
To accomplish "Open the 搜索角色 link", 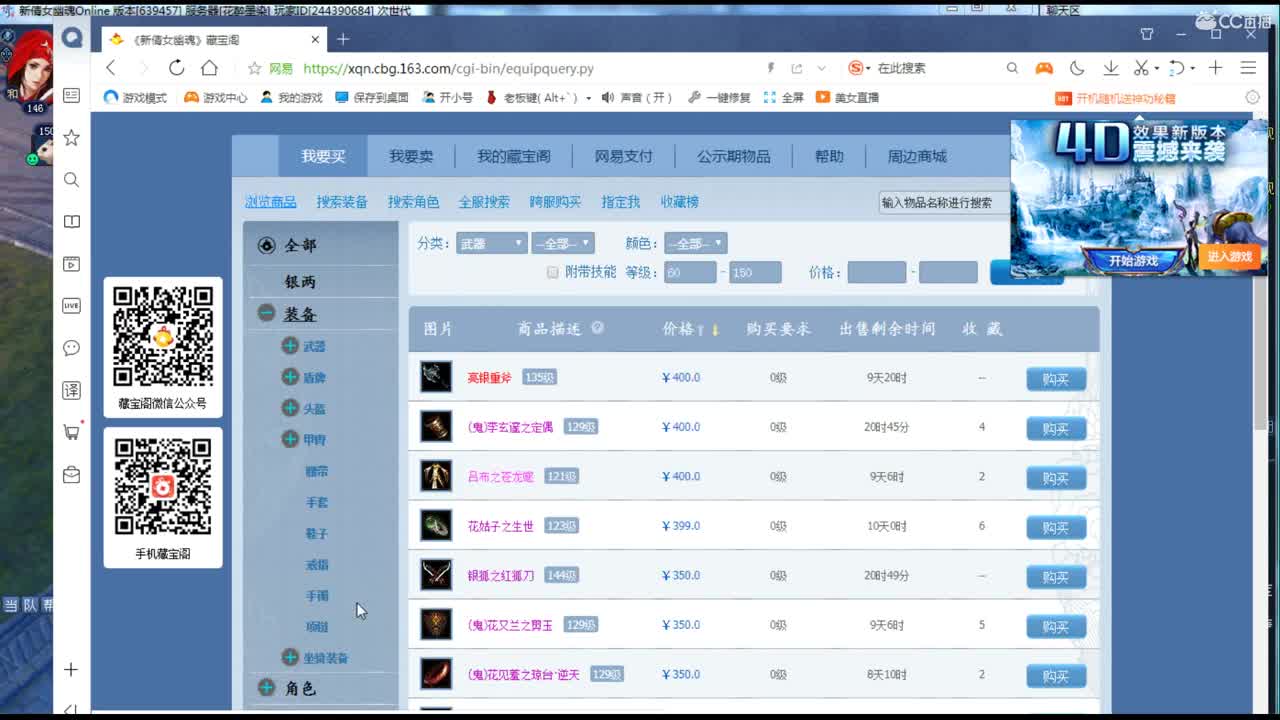I will tap(413, 202).
